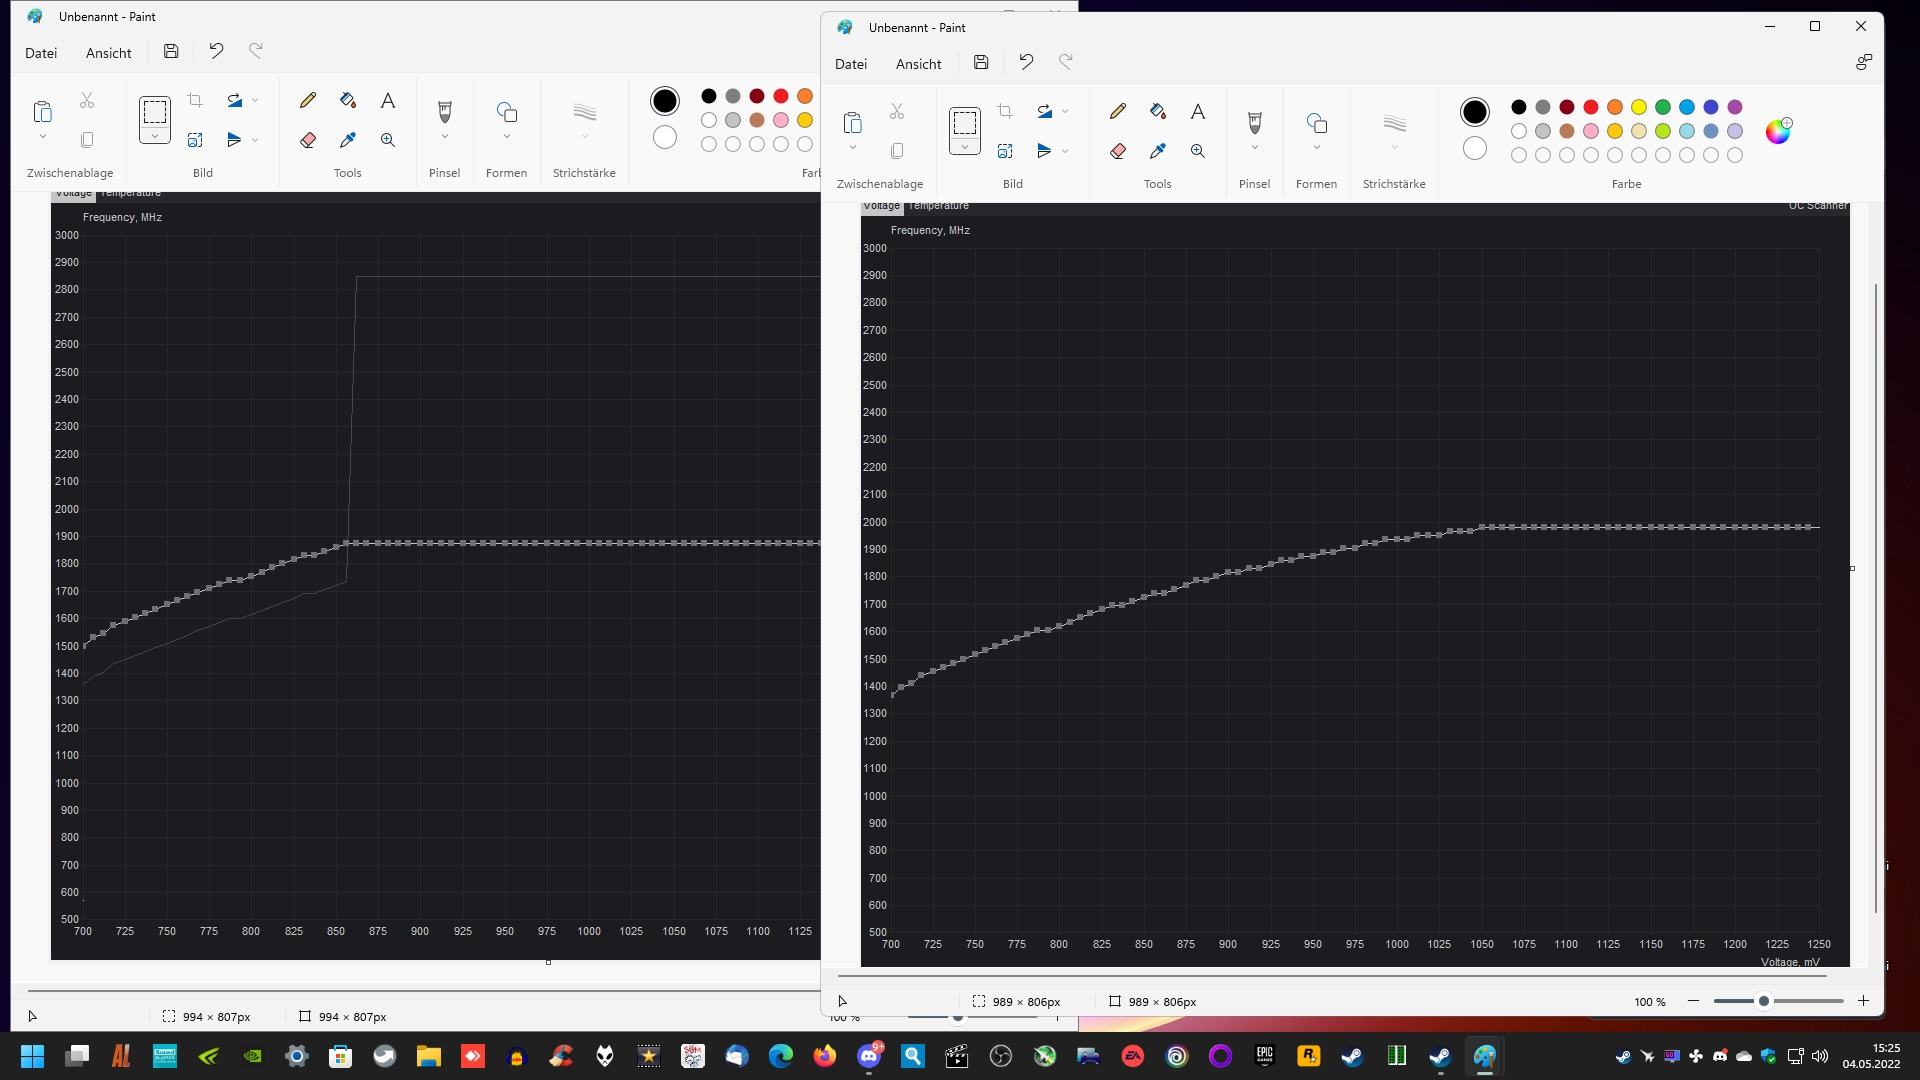Click Save icon in left Paint window

click(171, 51)
